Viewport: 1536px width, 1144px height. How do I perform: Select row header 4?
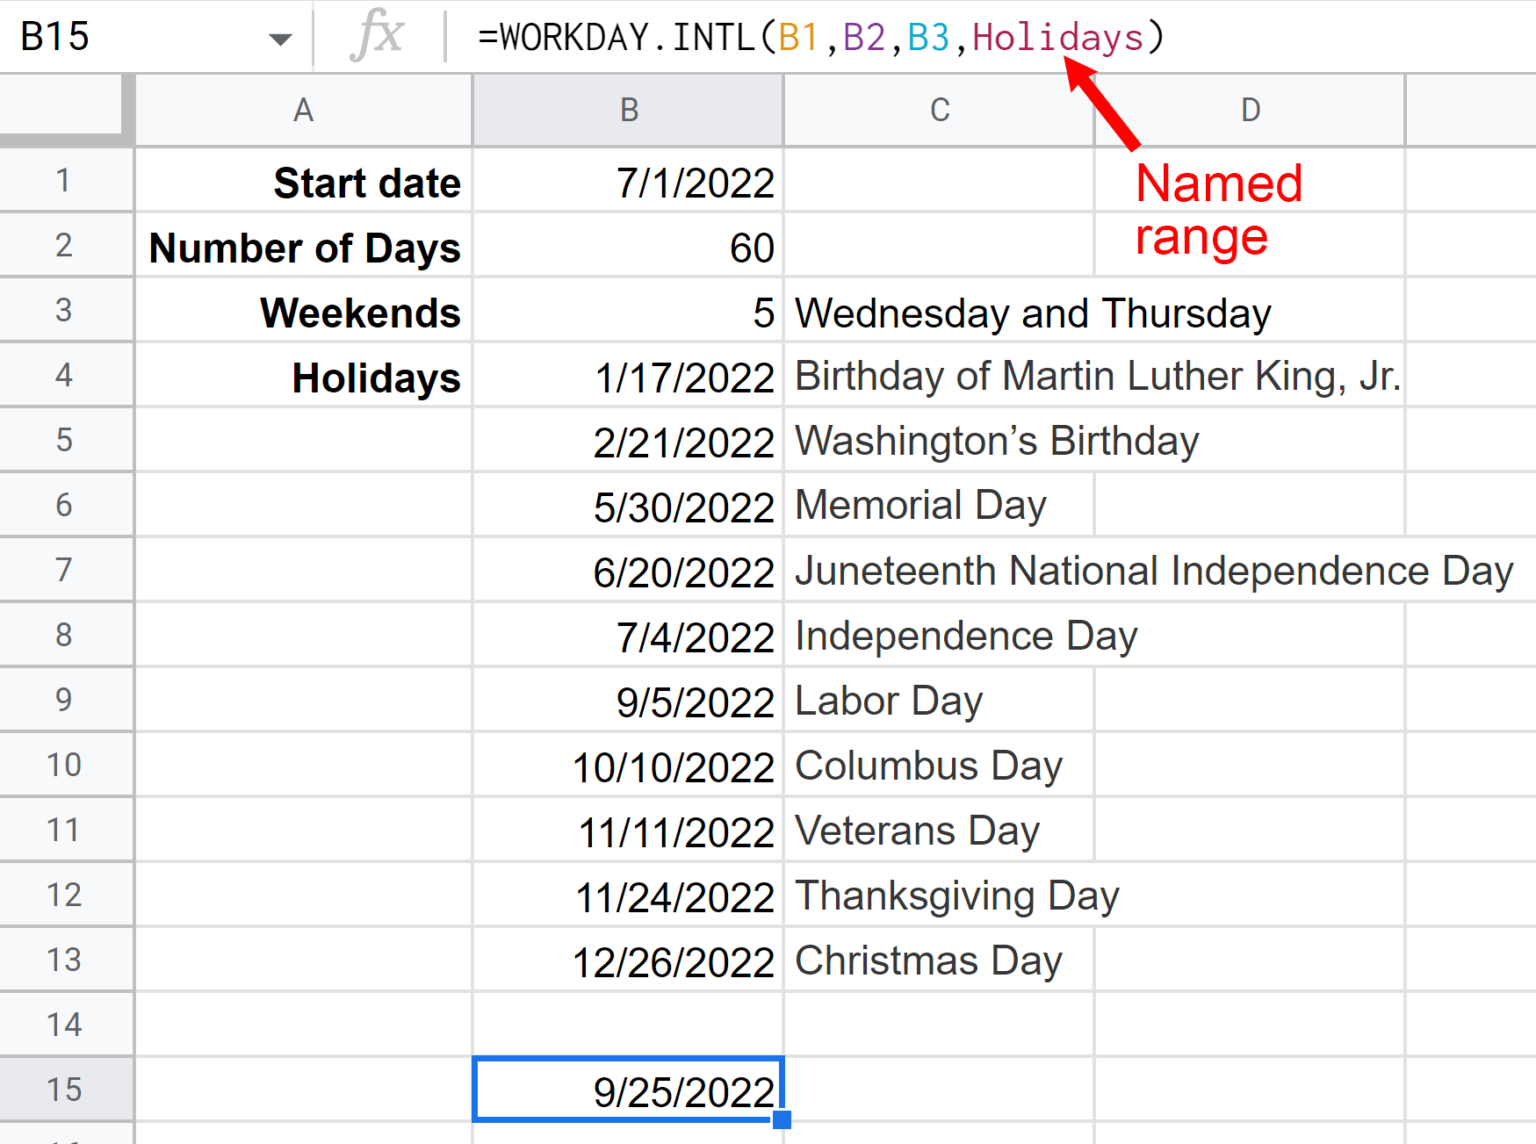64,375
